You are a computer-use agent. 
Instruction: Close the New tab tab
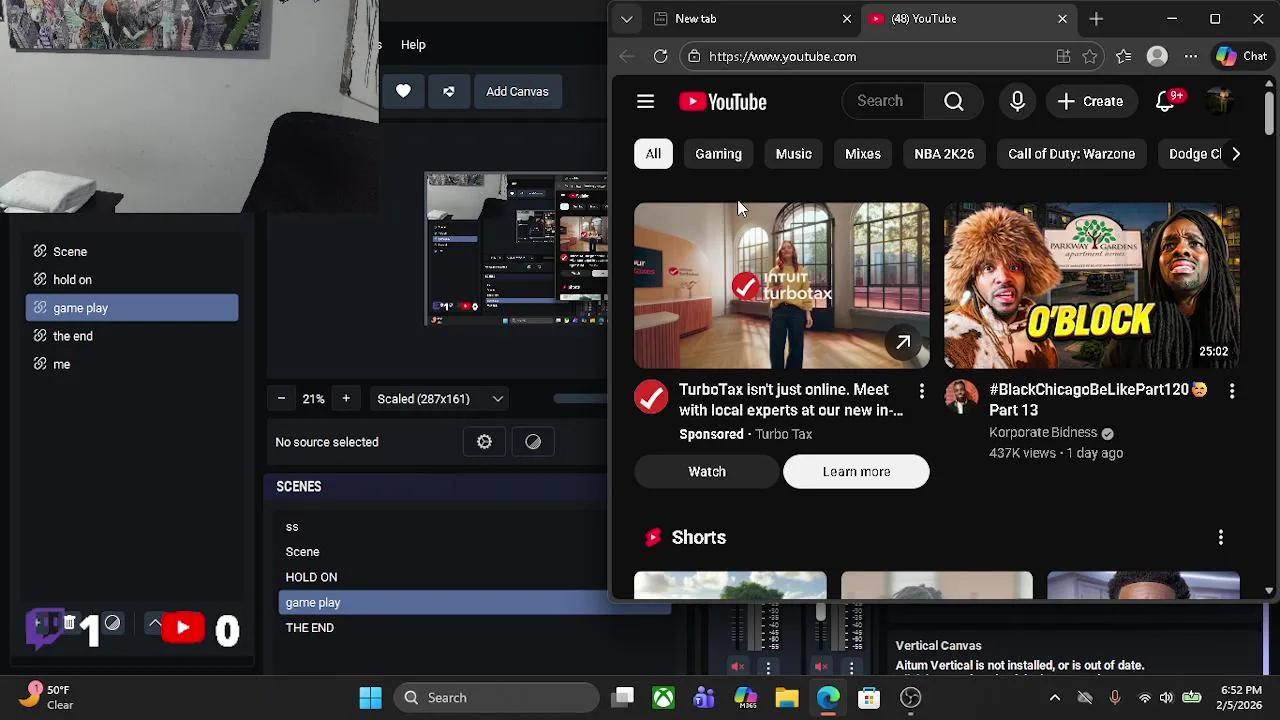tap(847, 19)
